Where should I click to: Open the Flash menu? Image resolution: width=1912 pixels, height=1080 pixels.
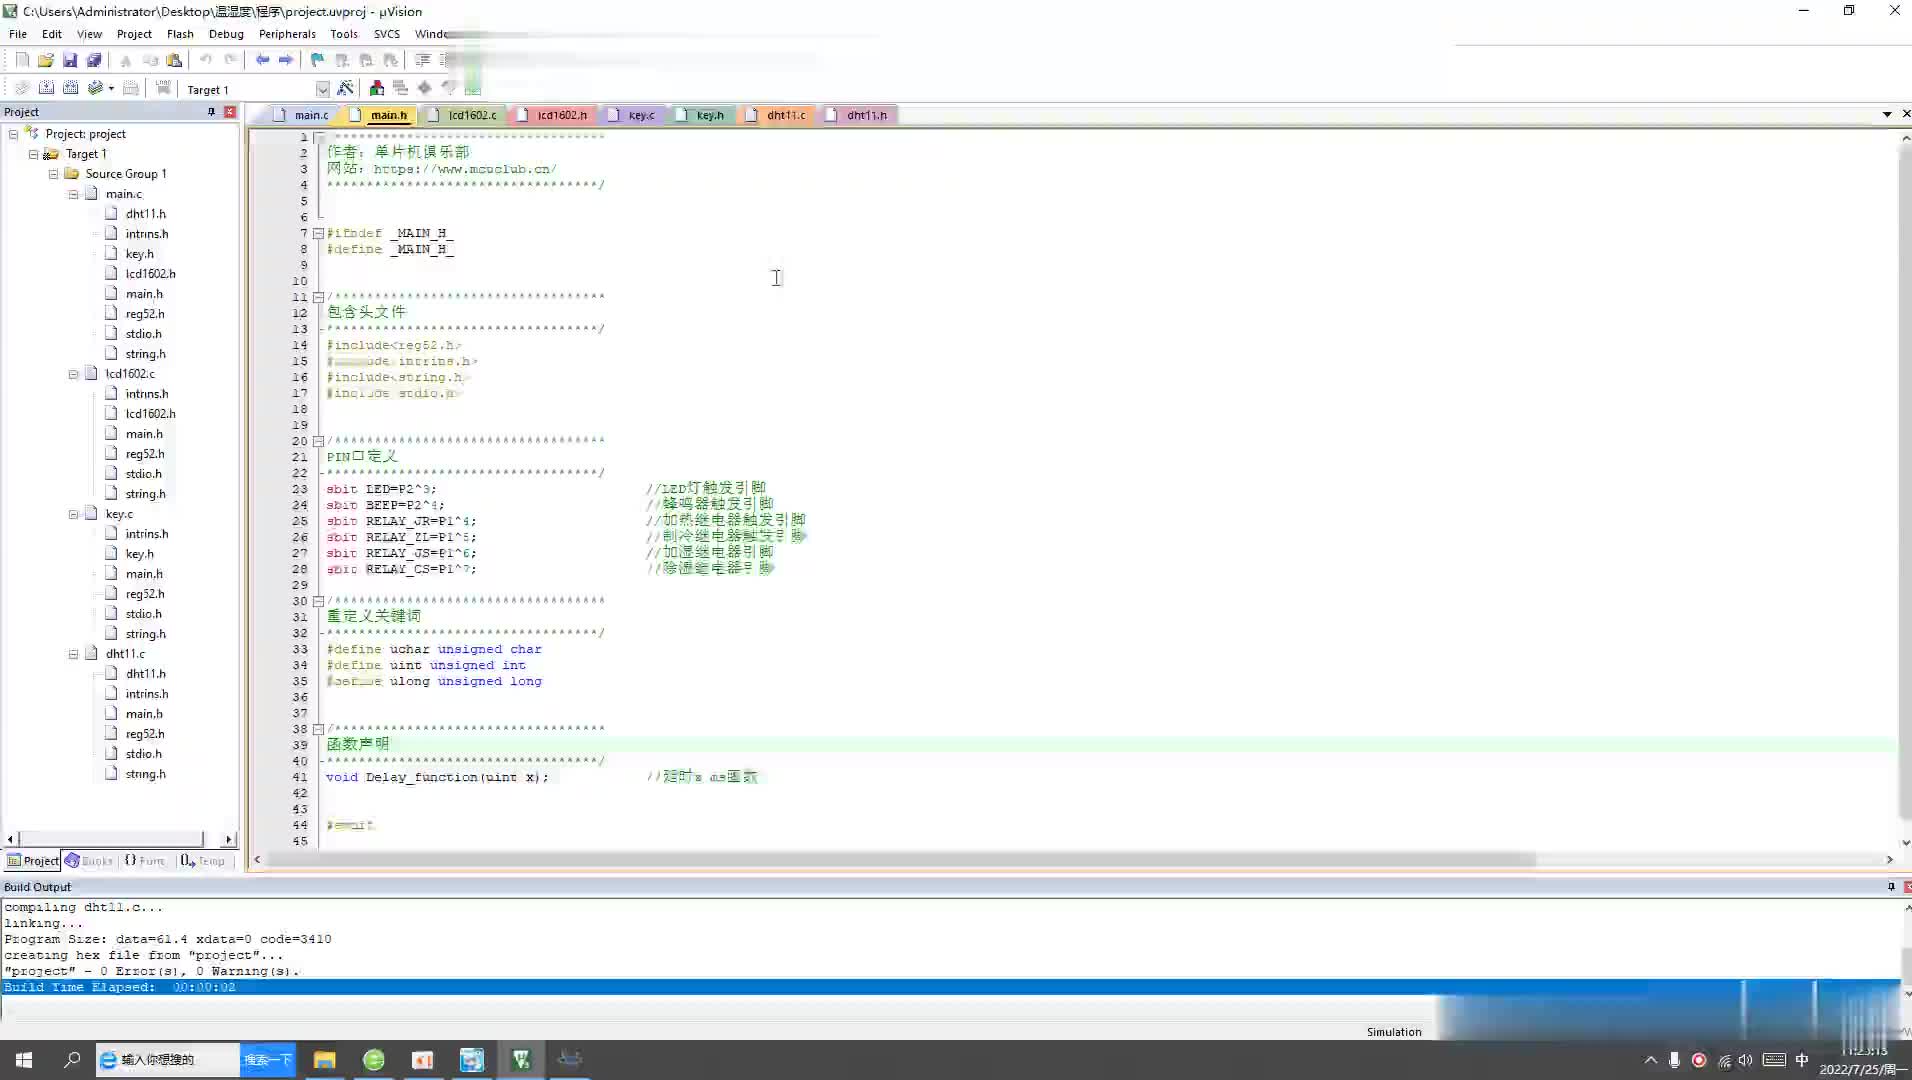coord(180,34)
